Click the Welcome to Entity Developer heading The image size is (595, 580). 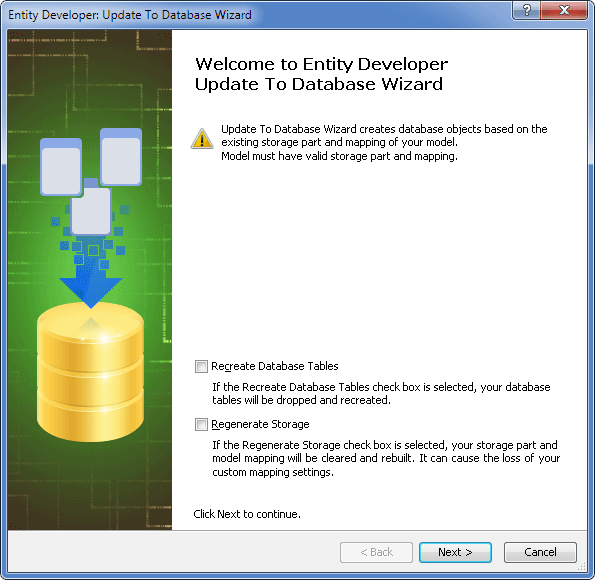tap(321, 74)
